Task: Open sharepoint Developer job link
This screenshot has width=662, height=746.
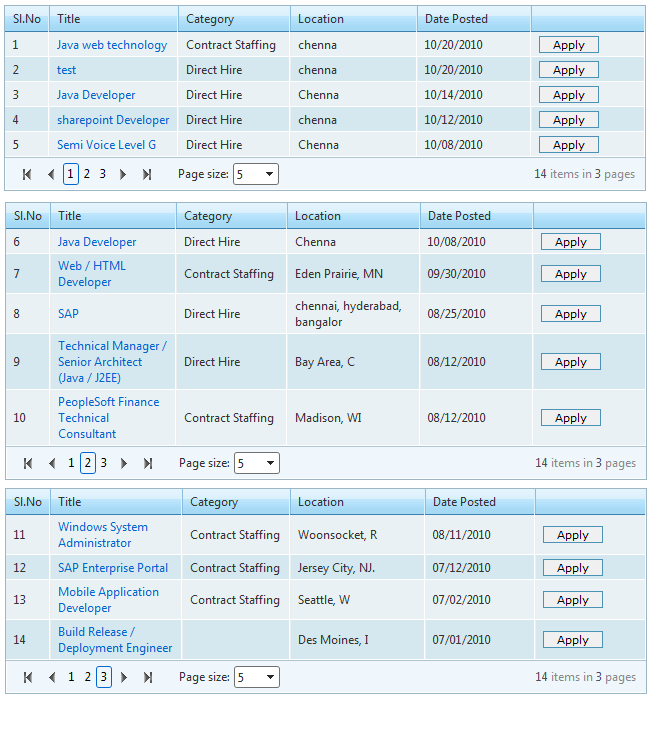Action: click(x=113, y=120)
